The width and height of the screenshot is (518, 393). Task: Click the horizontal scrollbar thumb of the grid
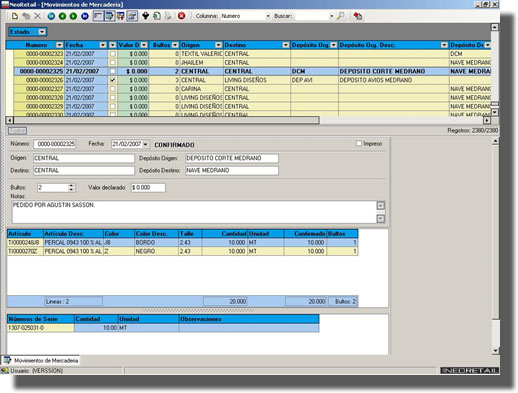166,120
